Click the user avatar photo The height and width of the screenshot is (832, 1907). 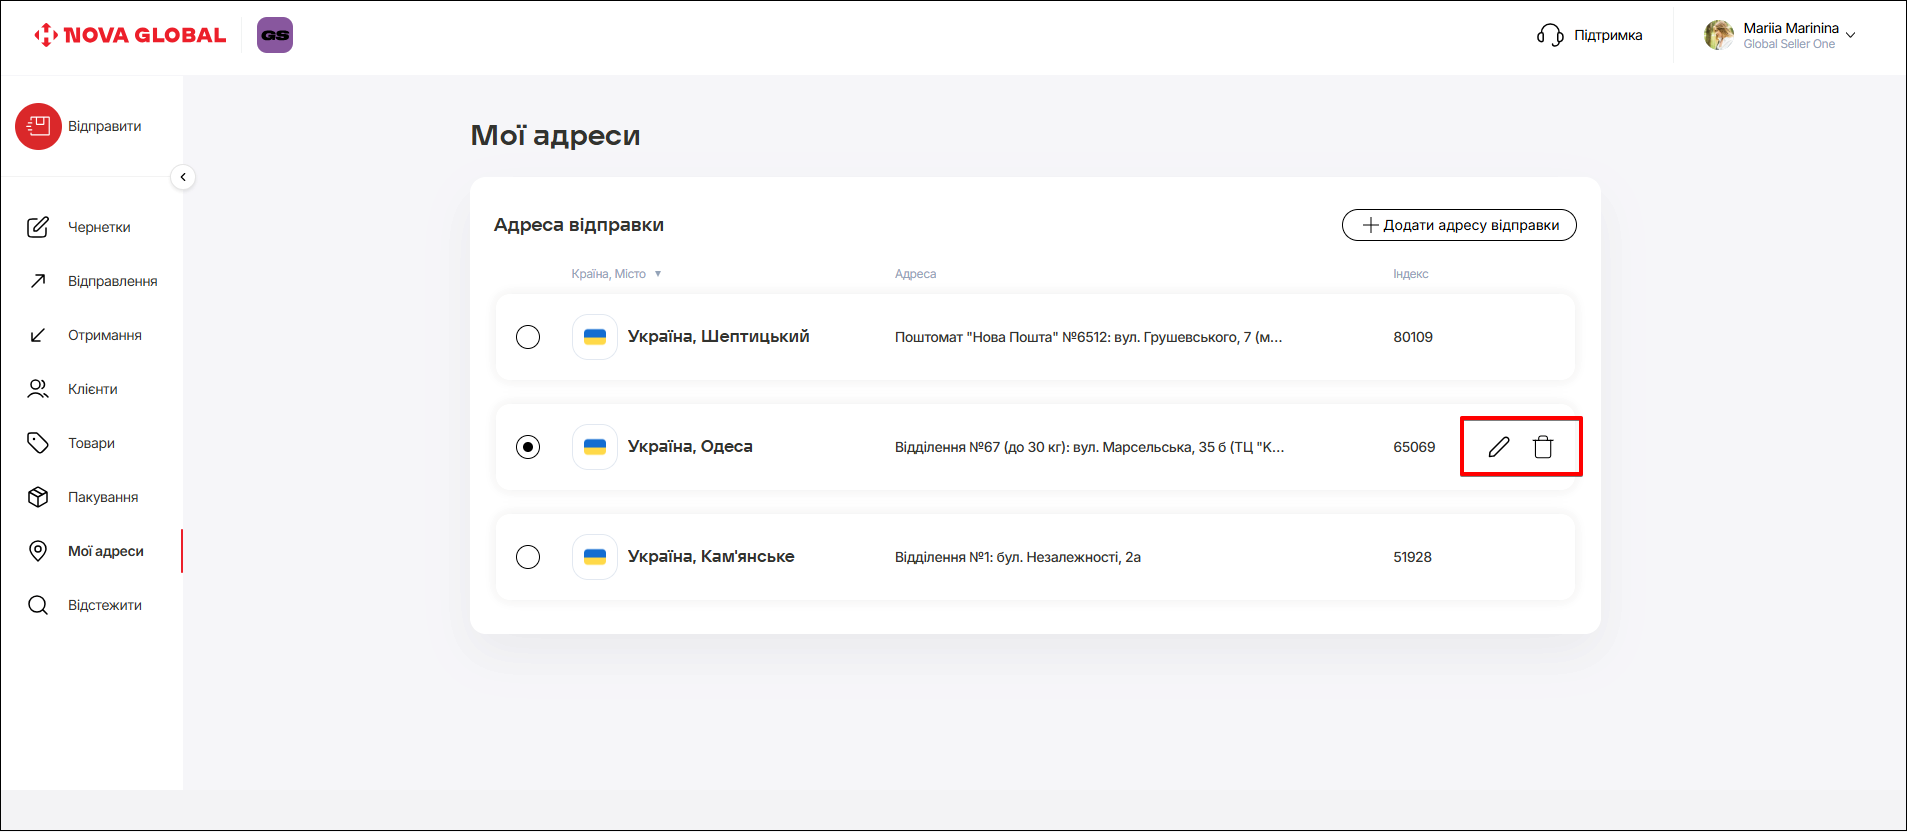tap(1719, 35)
